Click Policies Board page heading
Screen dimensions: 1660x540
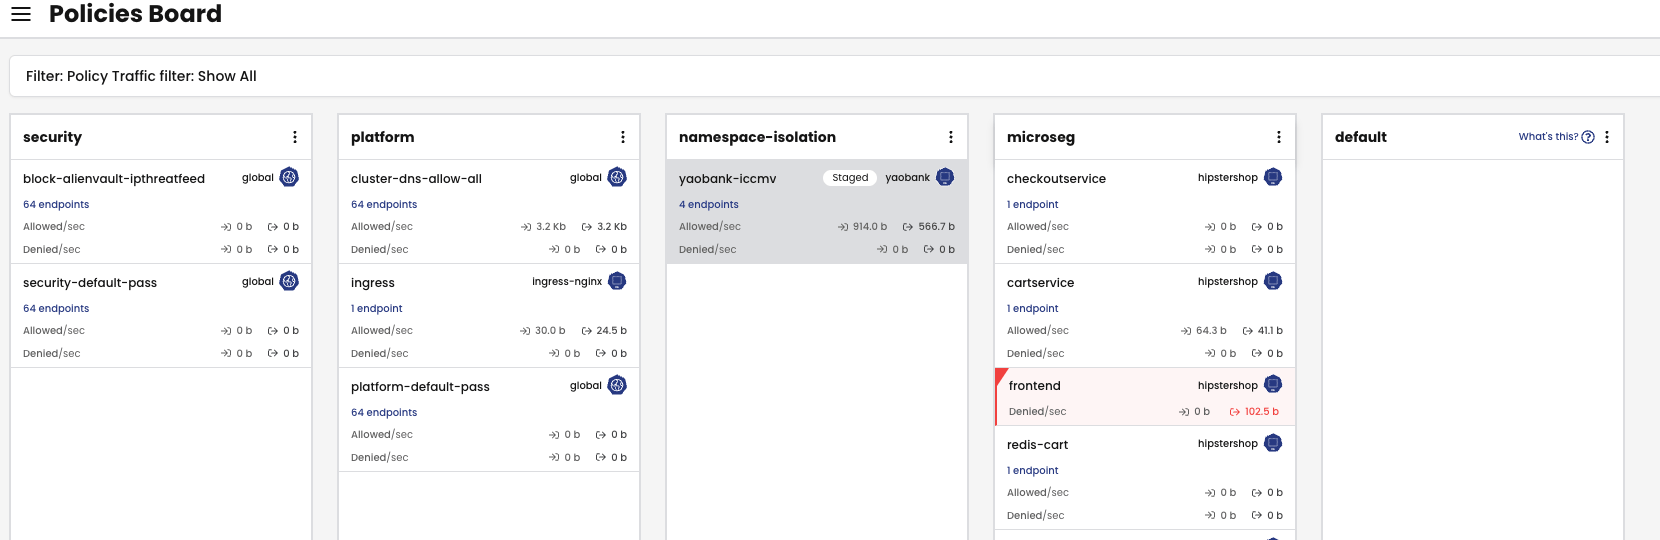[x=135, y=14]
